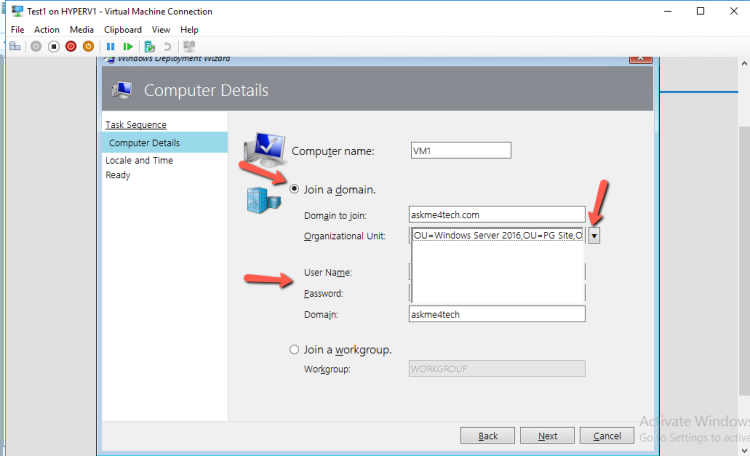Click the Checkpoint toolbar icon

pyautogui.click(x=149, y=46)
